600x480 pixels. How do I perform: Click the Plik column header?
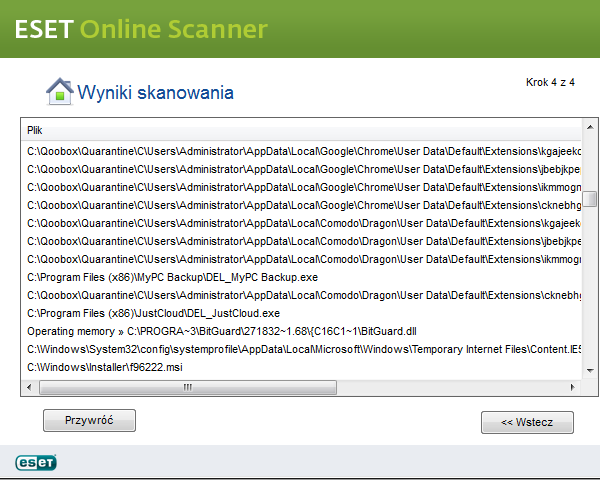pyautogui.click(x=302, y=131)
